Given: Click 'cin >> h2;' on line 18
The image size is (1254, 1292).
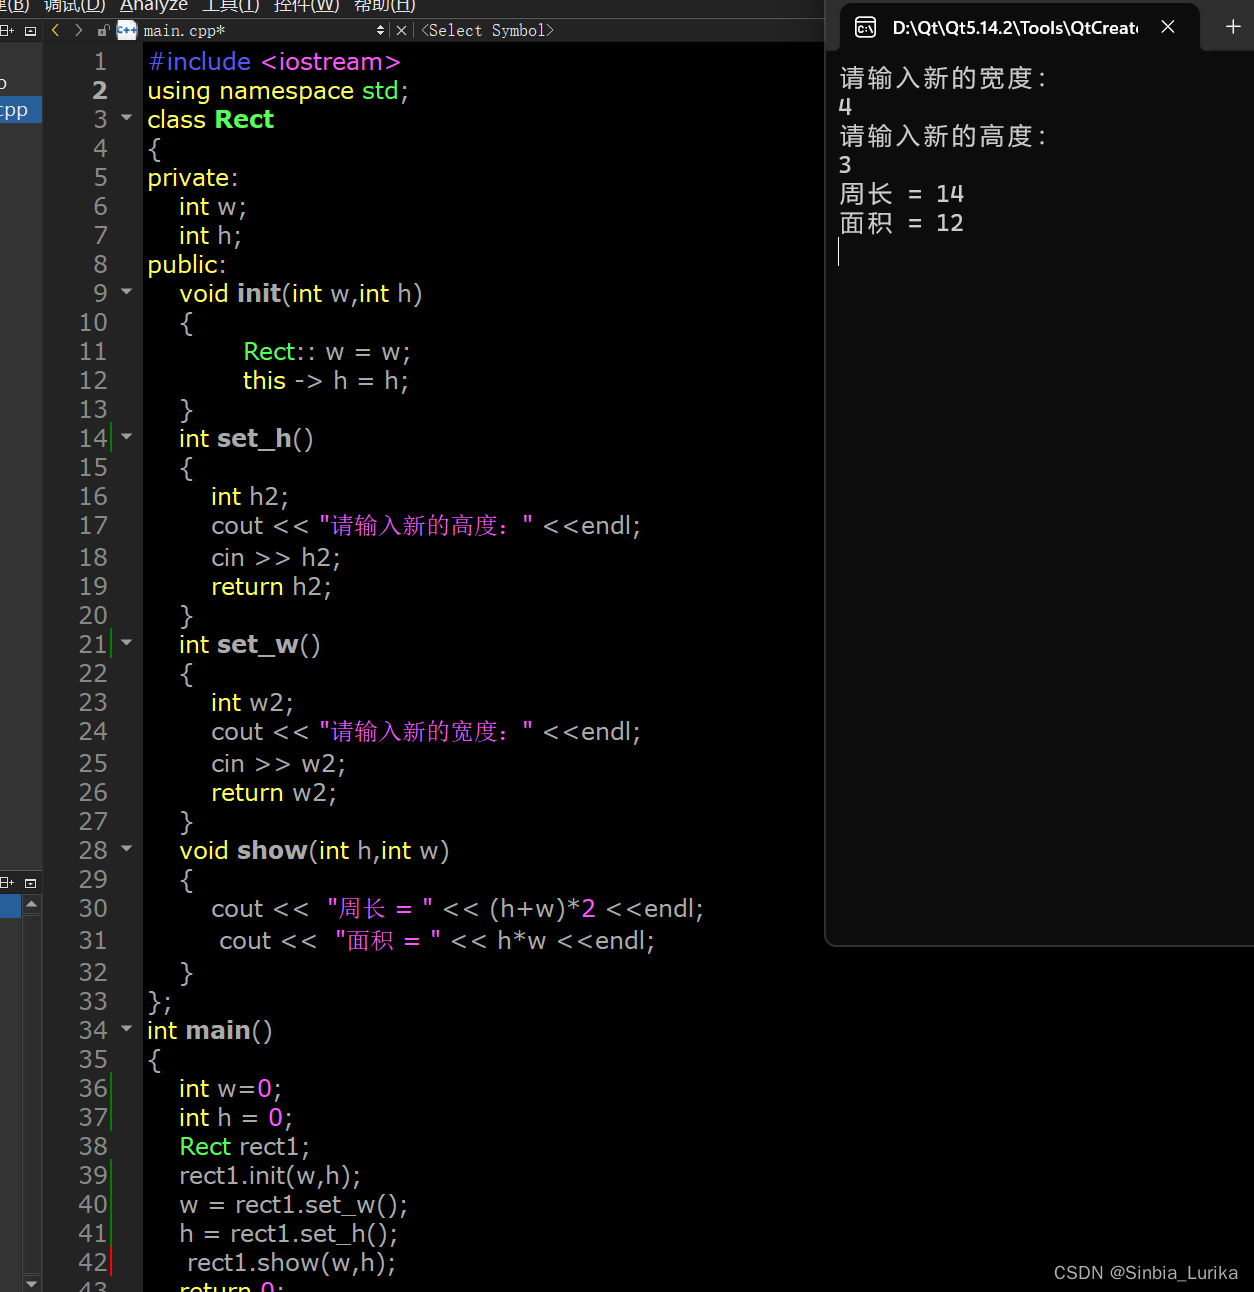Looking at the screenshot, I should click(x=276, y=558).
